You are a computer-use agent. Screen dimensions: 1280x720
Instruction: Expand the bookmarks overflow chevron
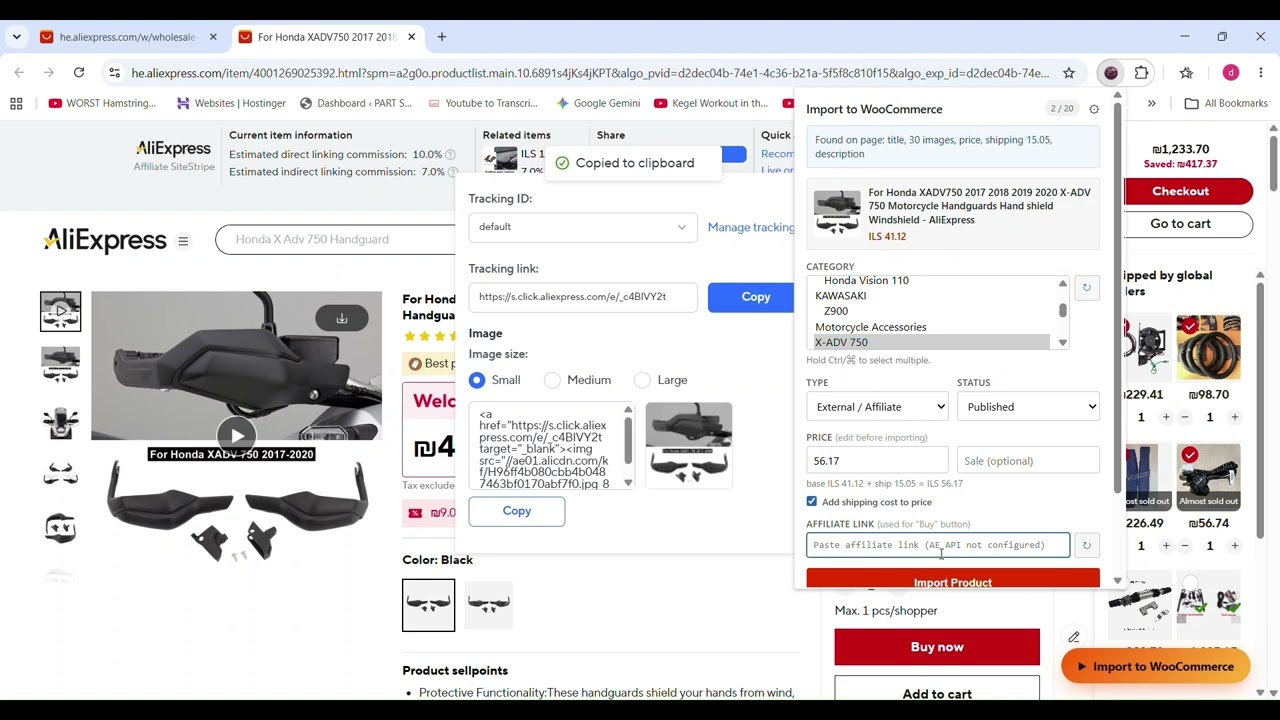pyautogui.click(x=1152, y=103)
